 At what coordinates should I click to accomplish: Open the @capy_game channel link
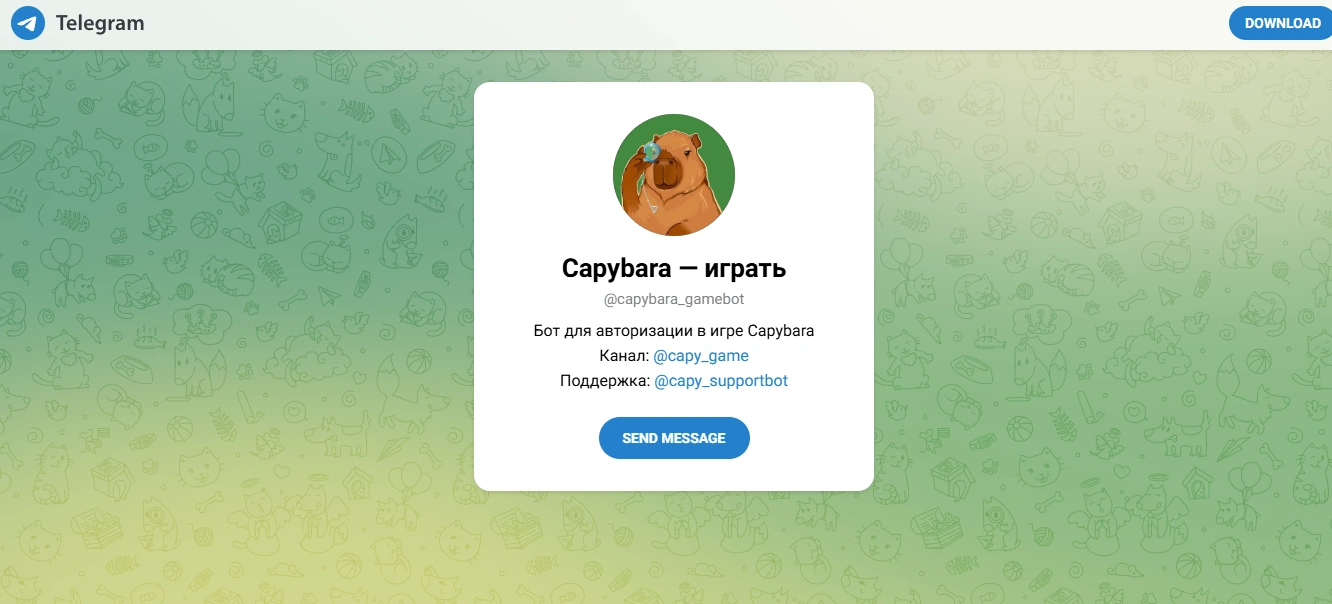pyautogui.click(x=701, y=356)
